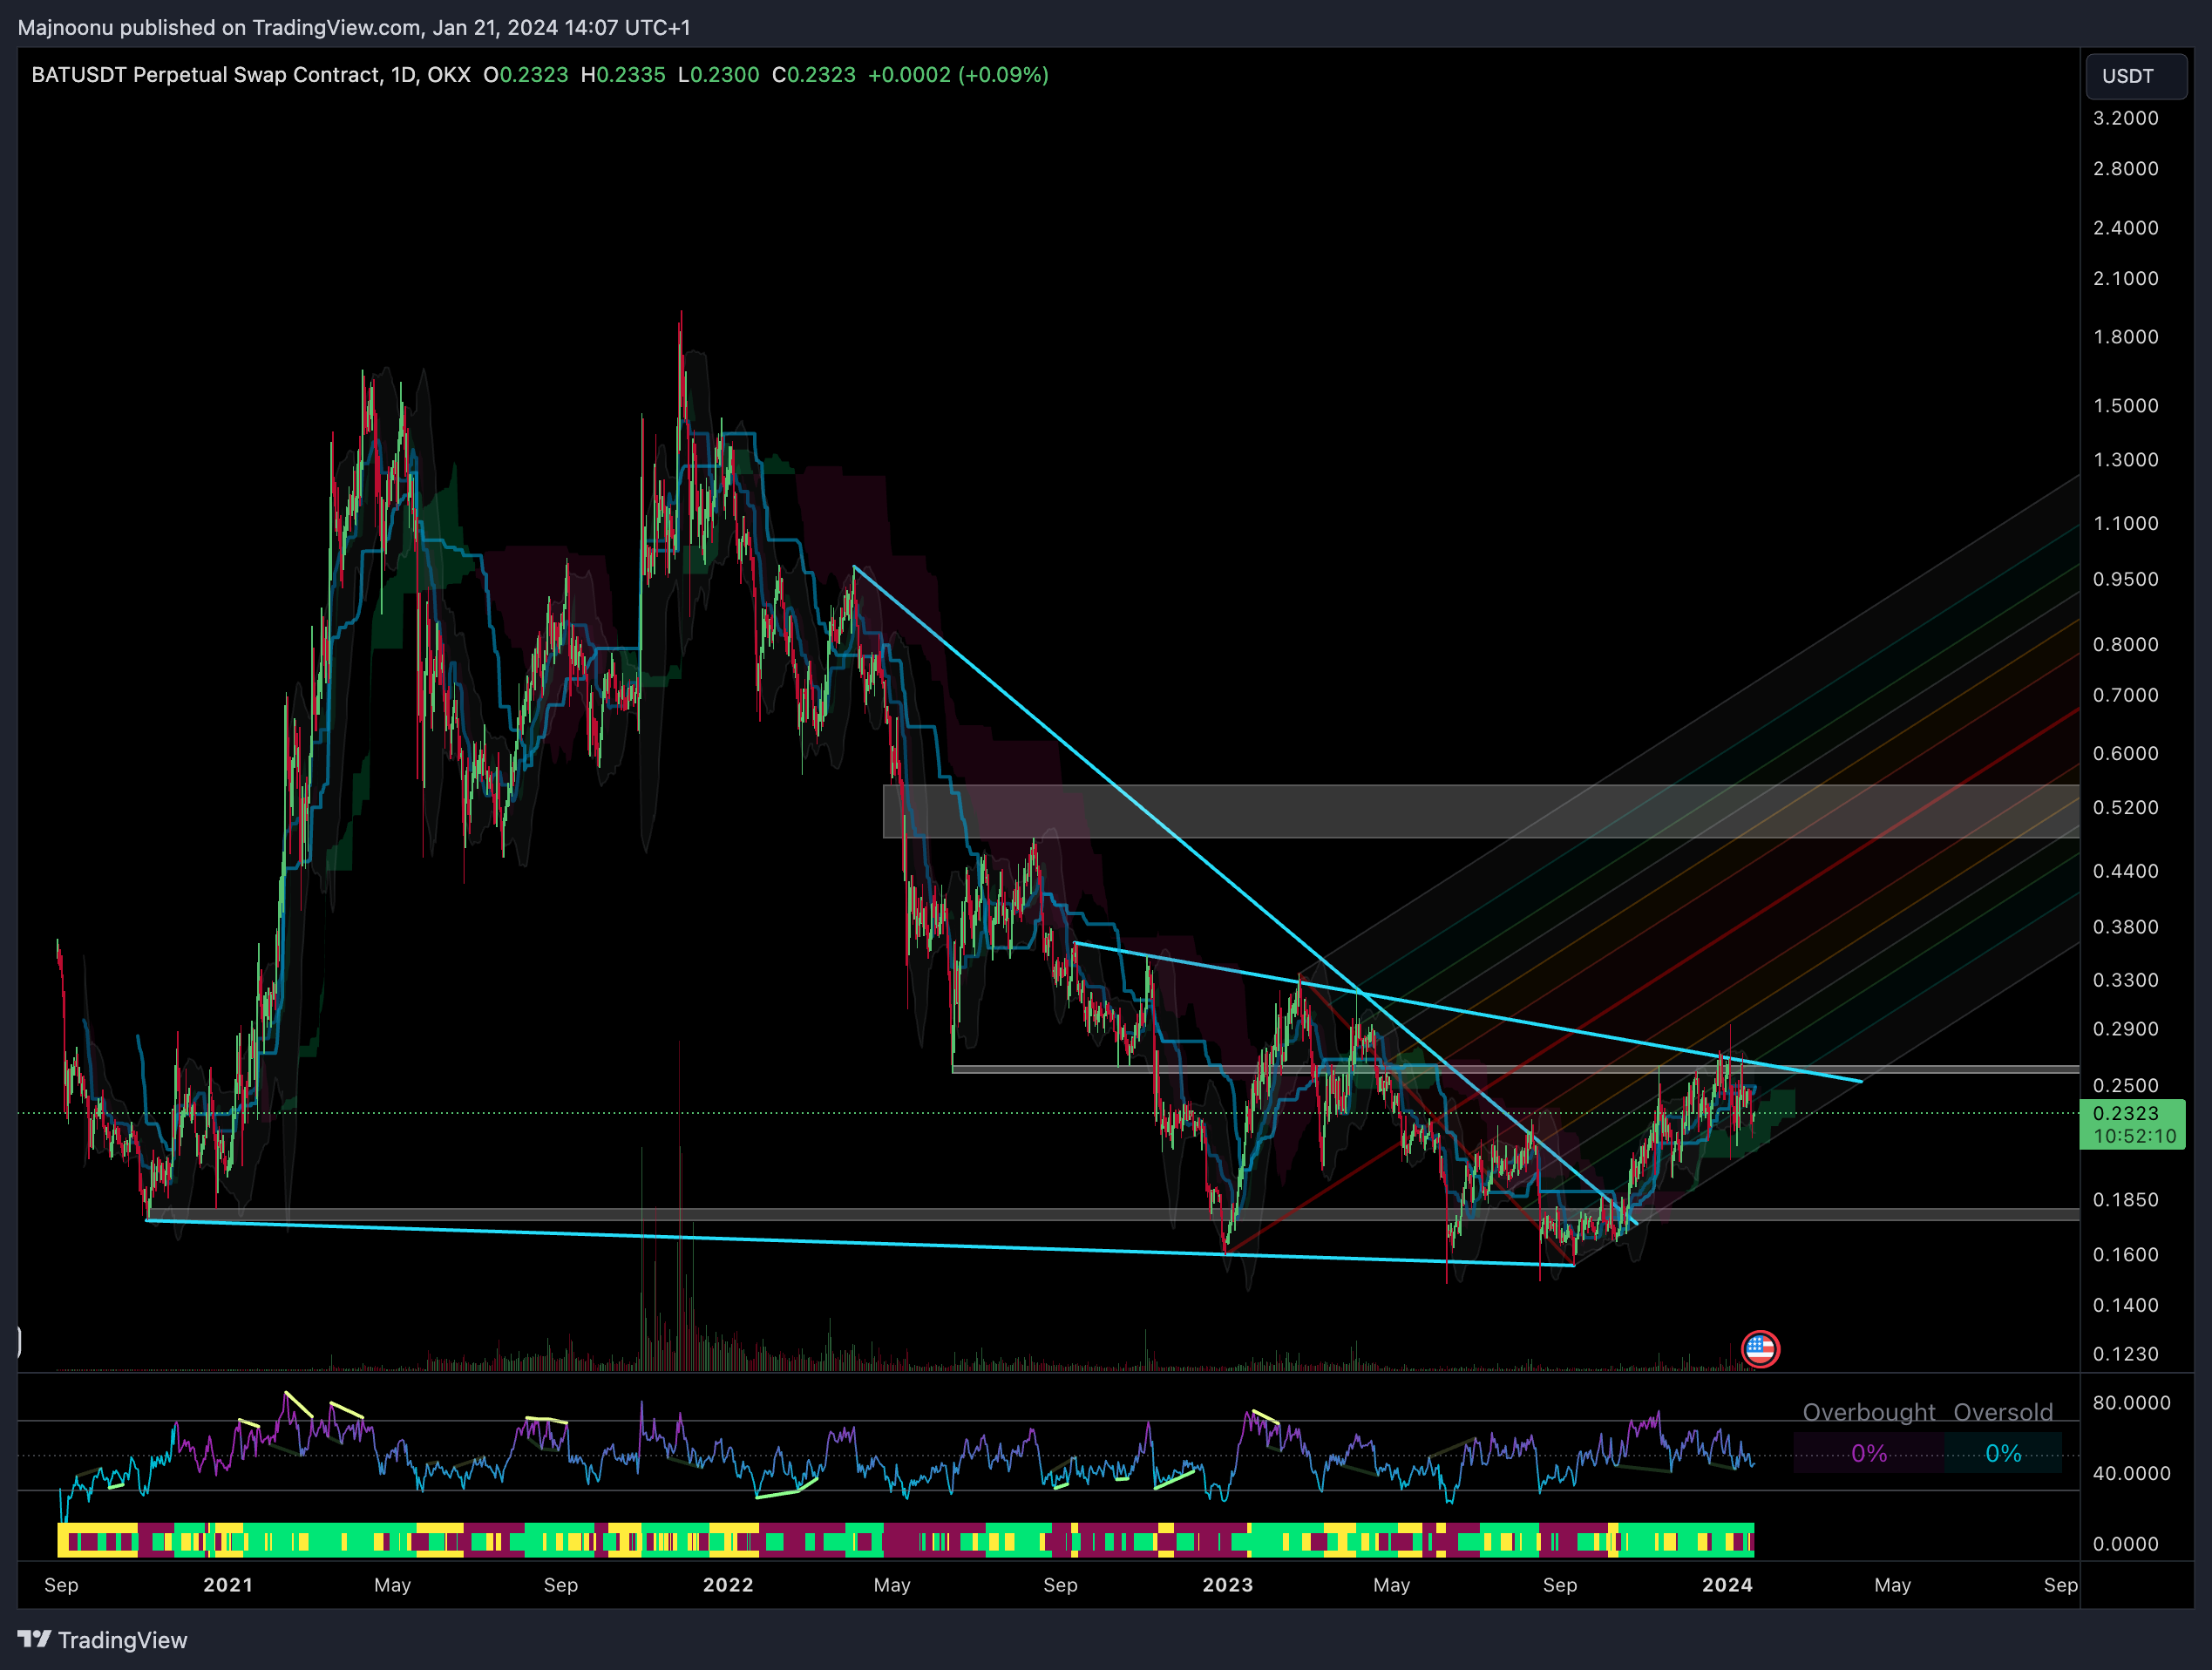Click the 2021 label on the time axis
The height and width of the screenshot is (1670, 2212).
pos(228,1585)
